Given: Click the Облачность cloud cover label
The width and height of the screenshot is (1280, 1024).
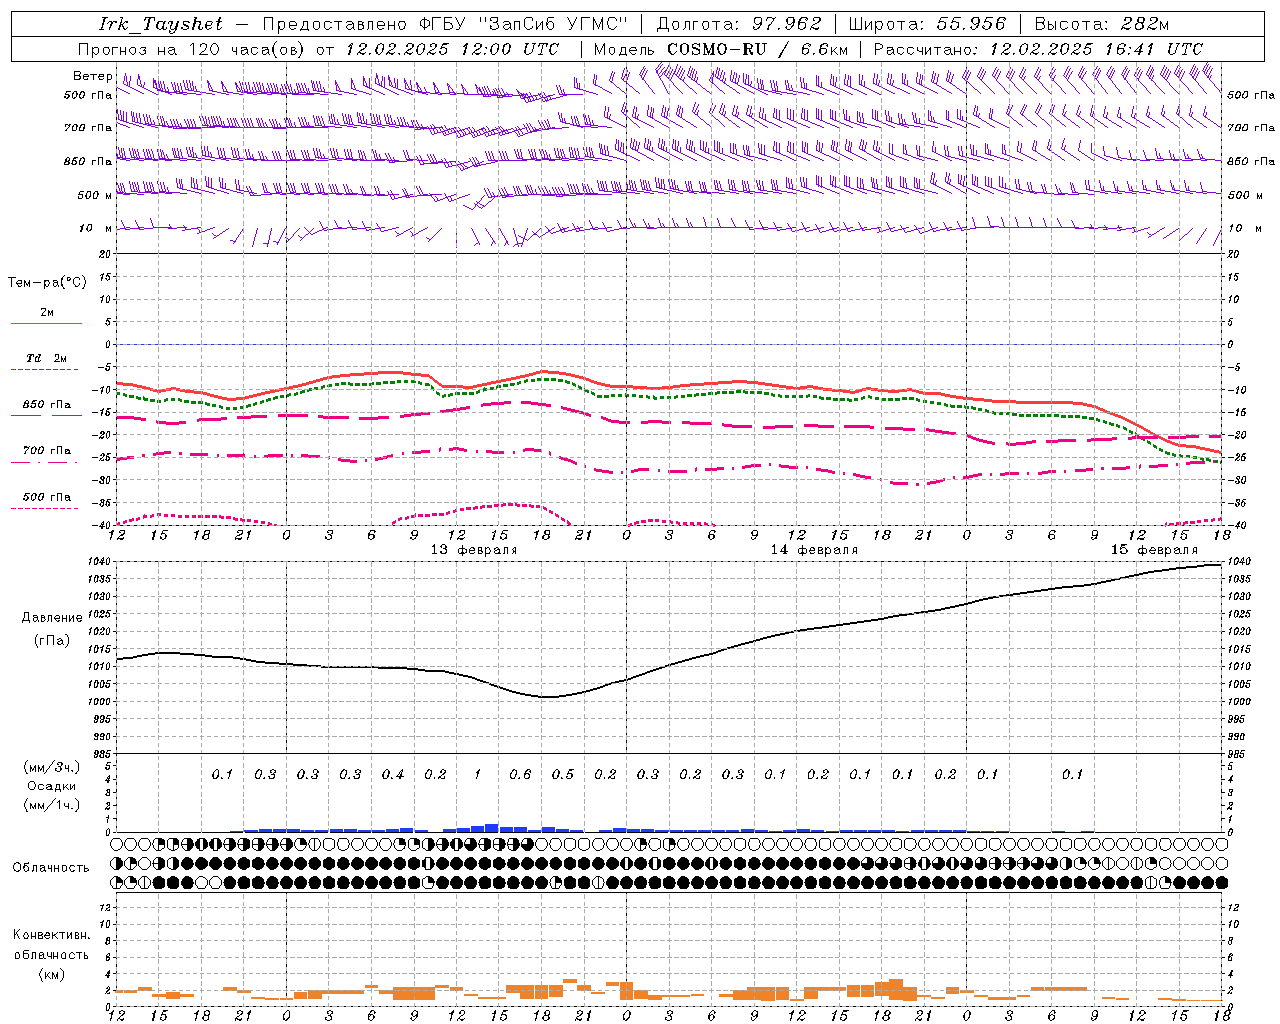Looking at the screenshot, I should [51, 868].
